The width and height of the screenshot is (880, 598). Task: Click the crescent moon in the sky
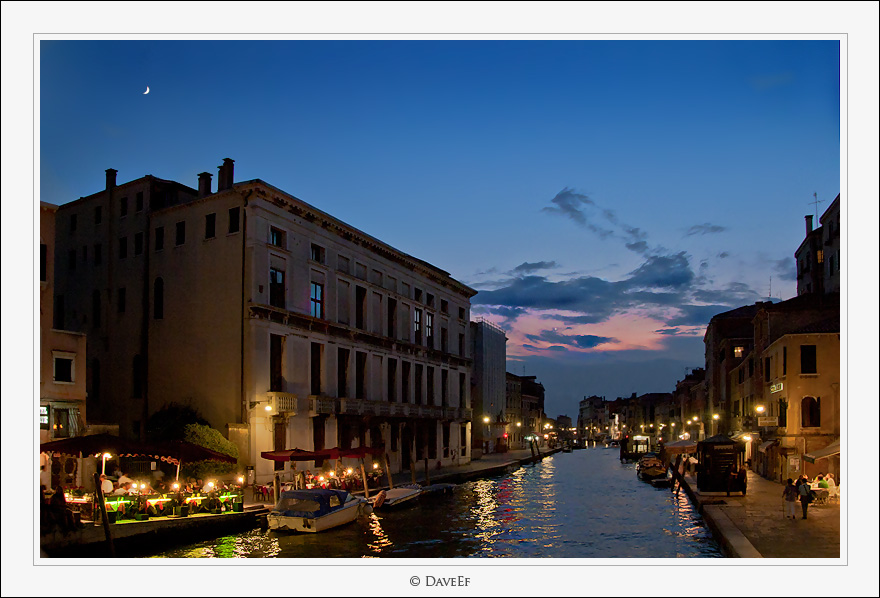(x=144, y=89)
